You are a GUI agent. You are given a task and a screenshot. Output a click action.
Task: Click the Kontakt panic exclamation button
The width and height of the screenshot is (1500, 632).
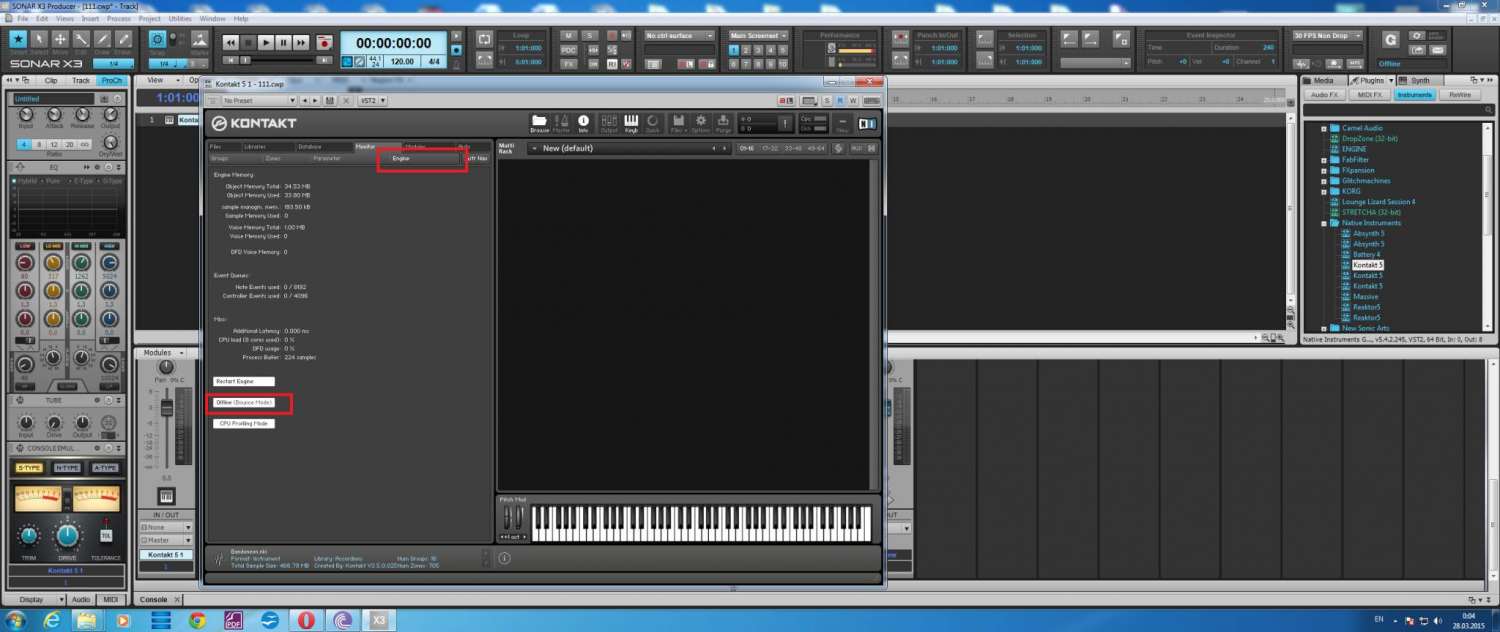[x=785, y=123]
